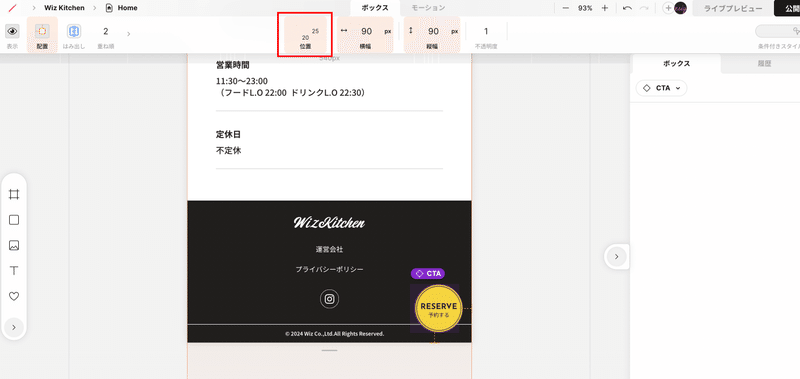
Task: Open the CTA dropdown in right panel
Action: tap(662, 88)
